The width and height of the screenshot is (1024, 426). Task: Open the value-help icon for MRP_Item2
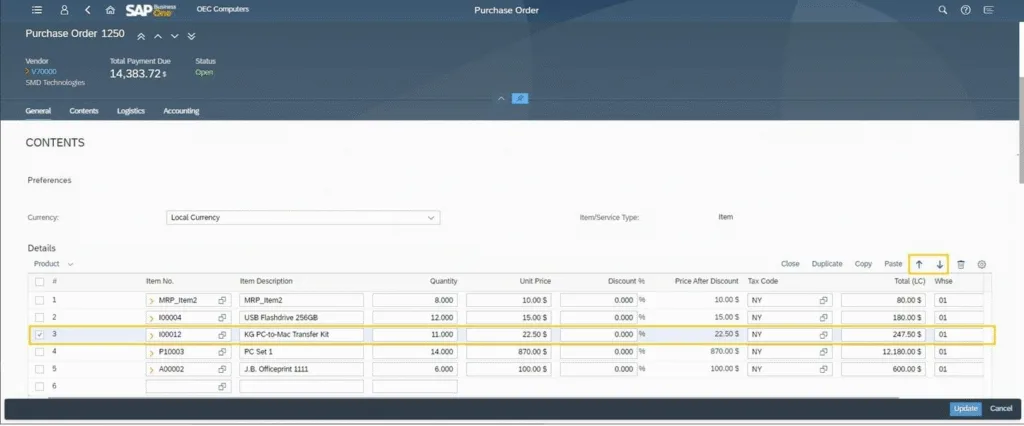coord(222,300)
